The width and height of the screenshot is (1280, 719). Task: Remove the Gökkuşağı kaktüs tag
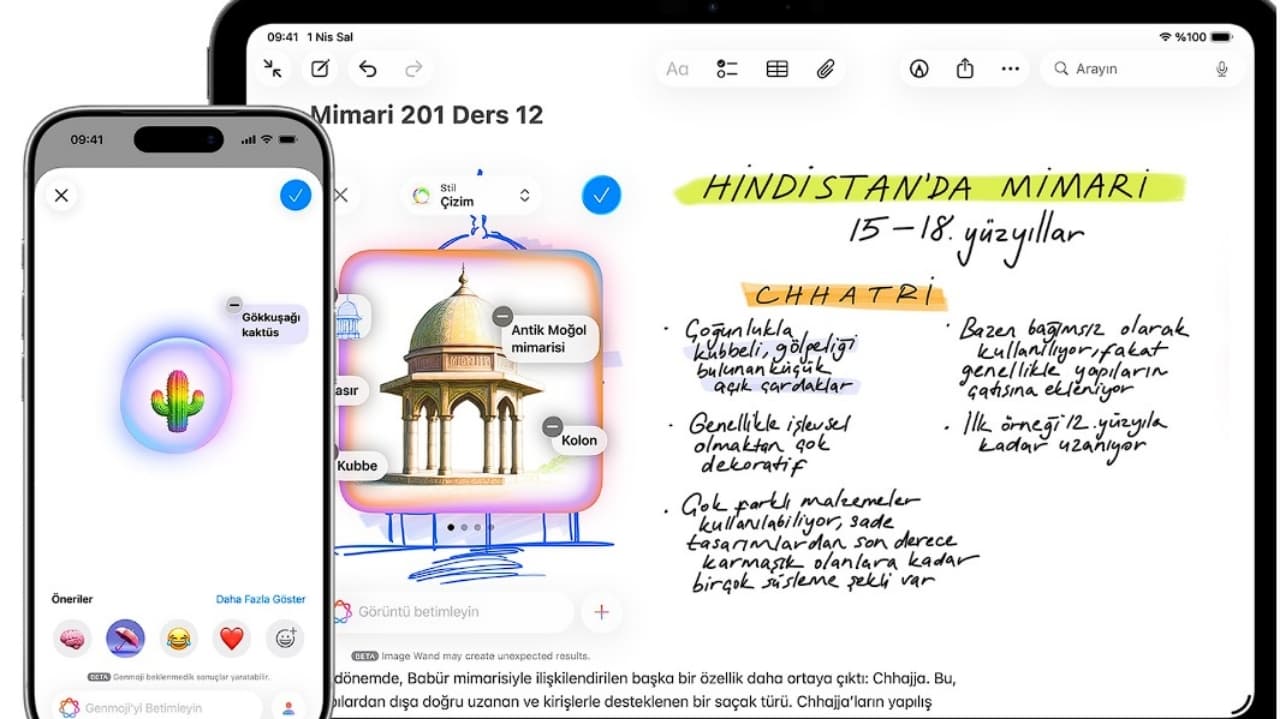[x=233, y=304]
